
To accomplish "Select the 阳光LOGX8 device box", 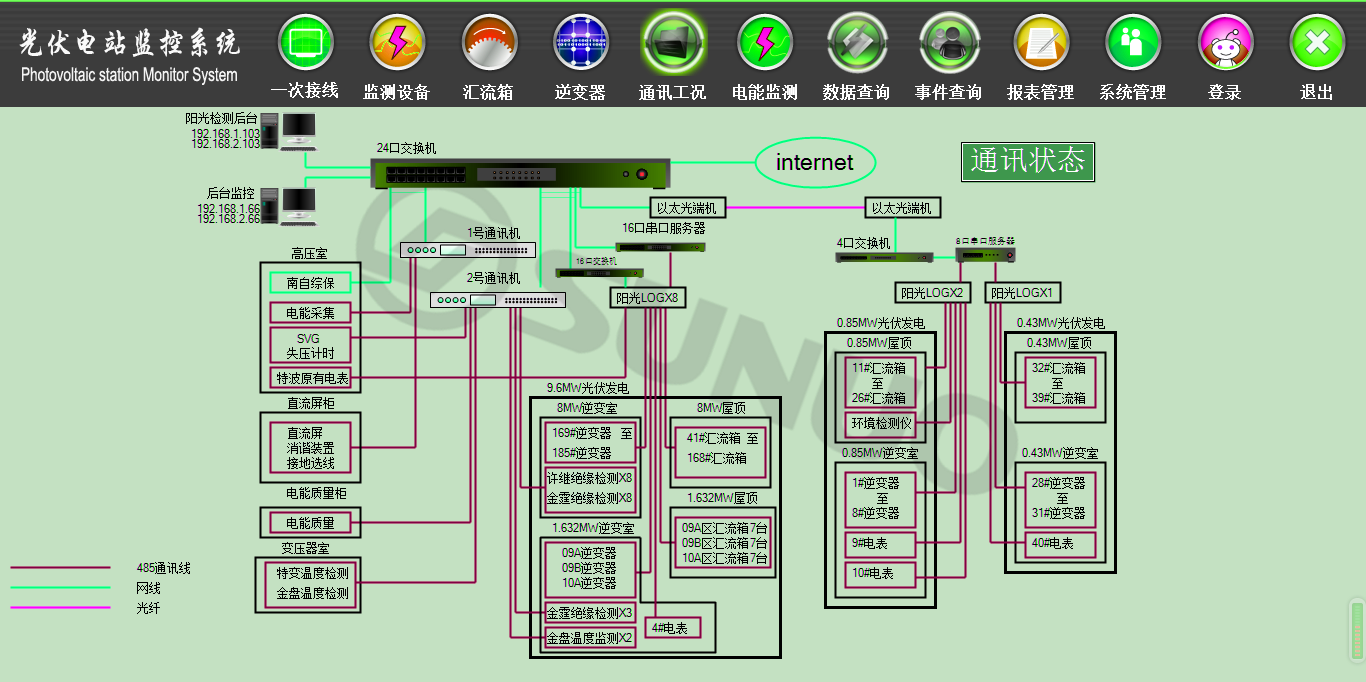I will (647, 298).
